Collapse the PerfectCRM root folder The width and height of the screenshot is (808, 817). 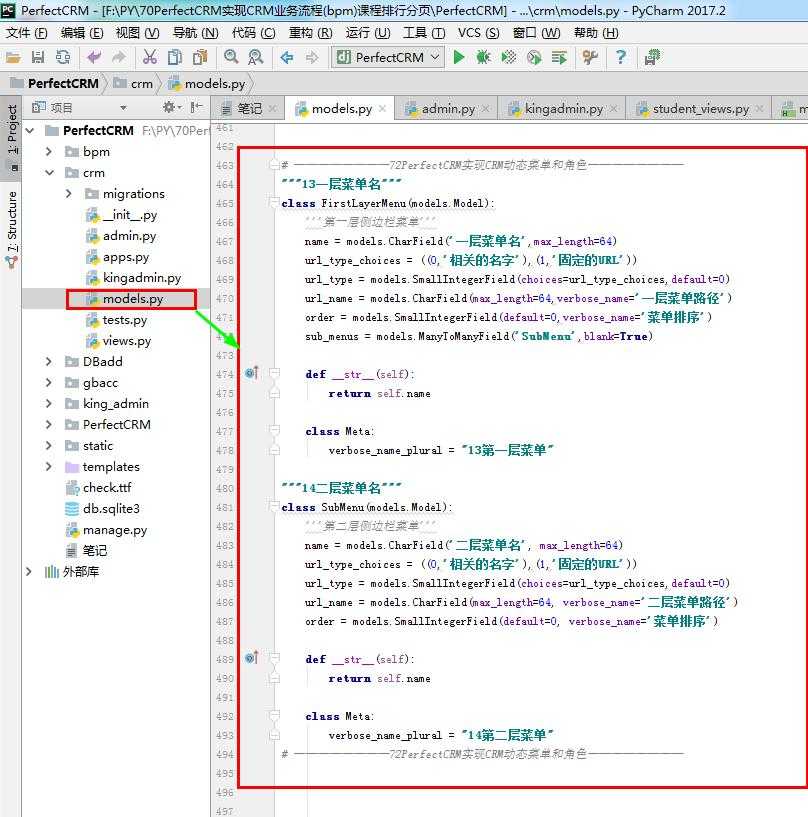(30, 130)
